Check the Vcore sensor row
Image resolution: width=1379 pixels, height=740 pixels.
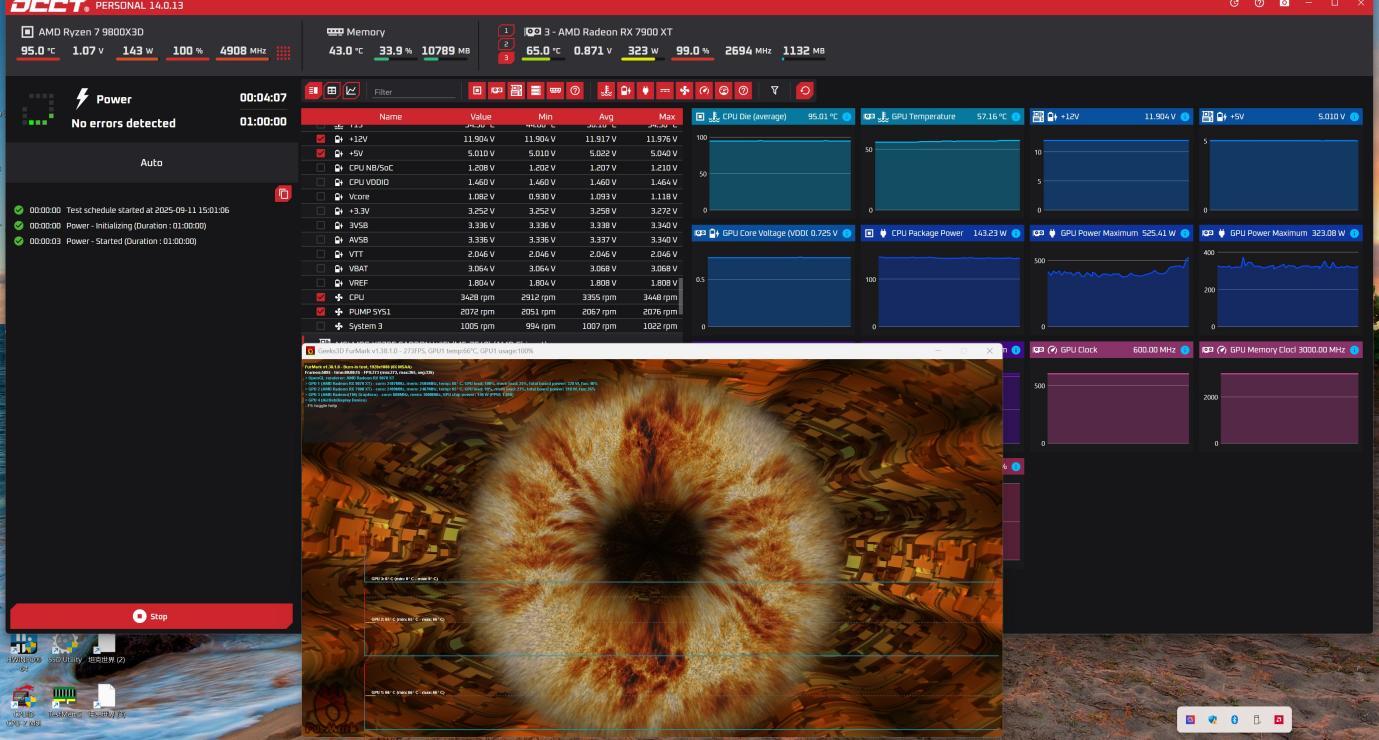[321, 197]
